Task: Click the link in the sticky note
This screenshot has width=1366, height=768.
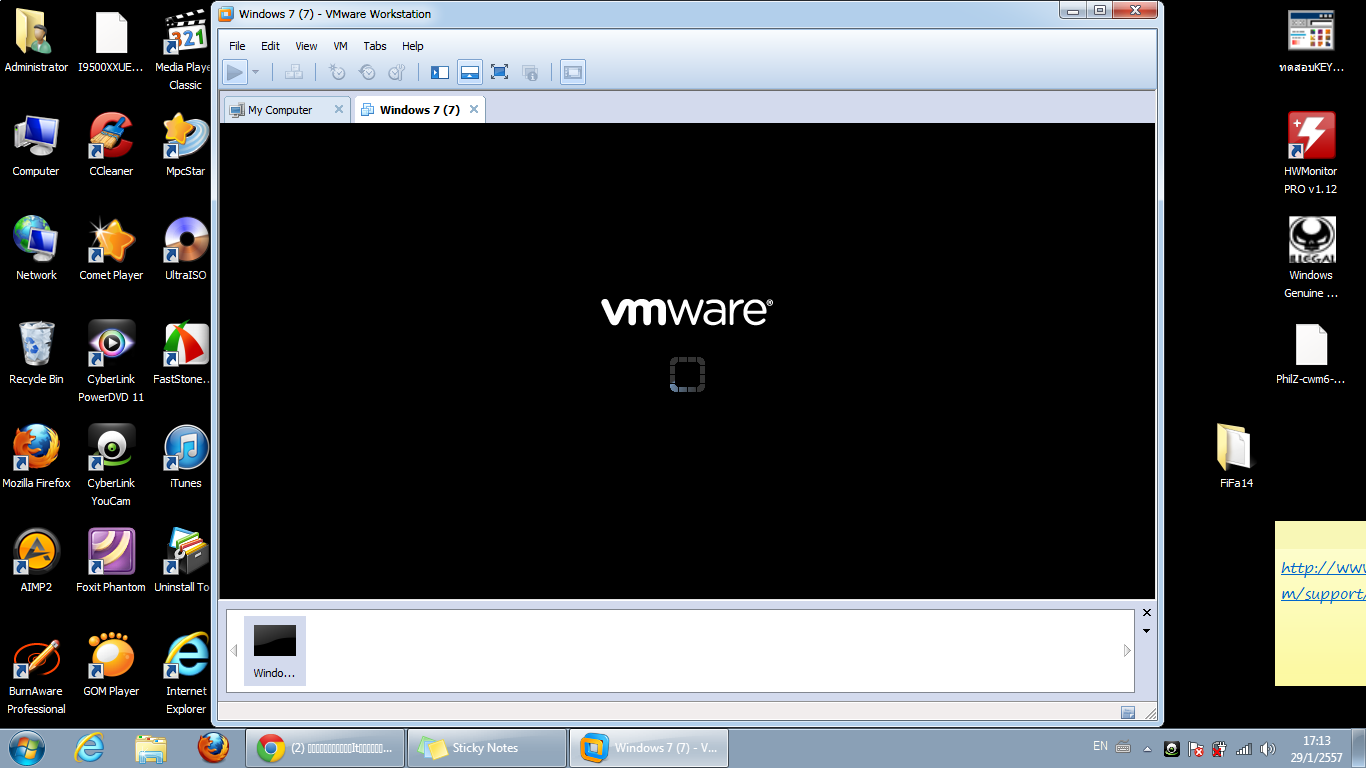Action: 1323,580
